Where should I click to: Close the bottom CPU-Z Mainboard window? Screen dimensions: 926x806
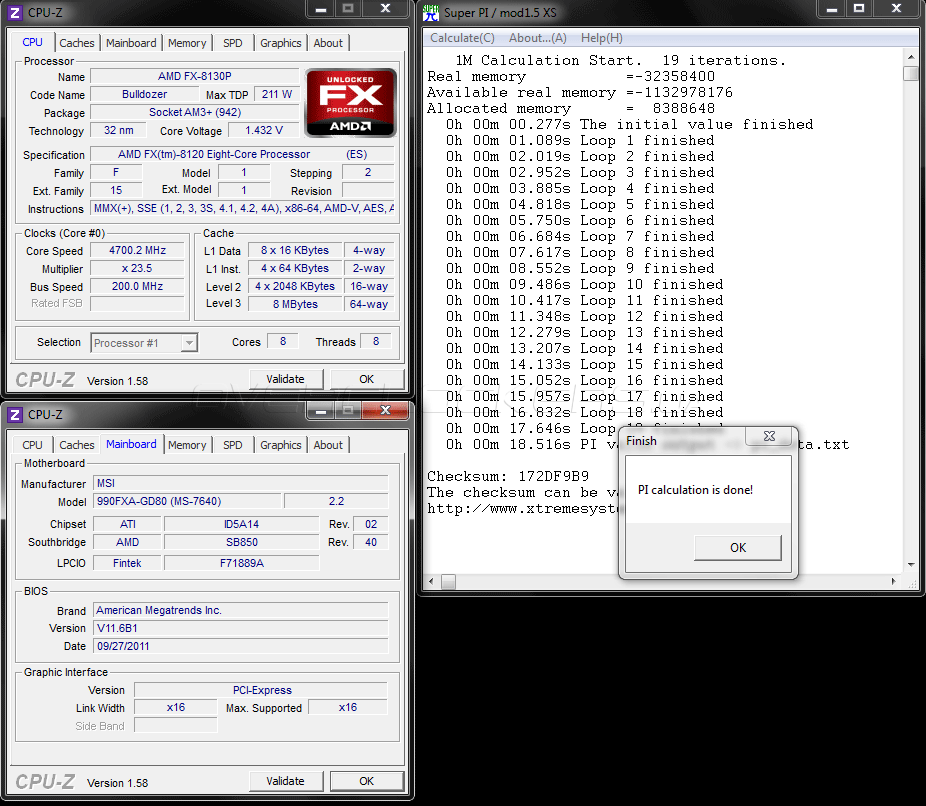(385, 410)
